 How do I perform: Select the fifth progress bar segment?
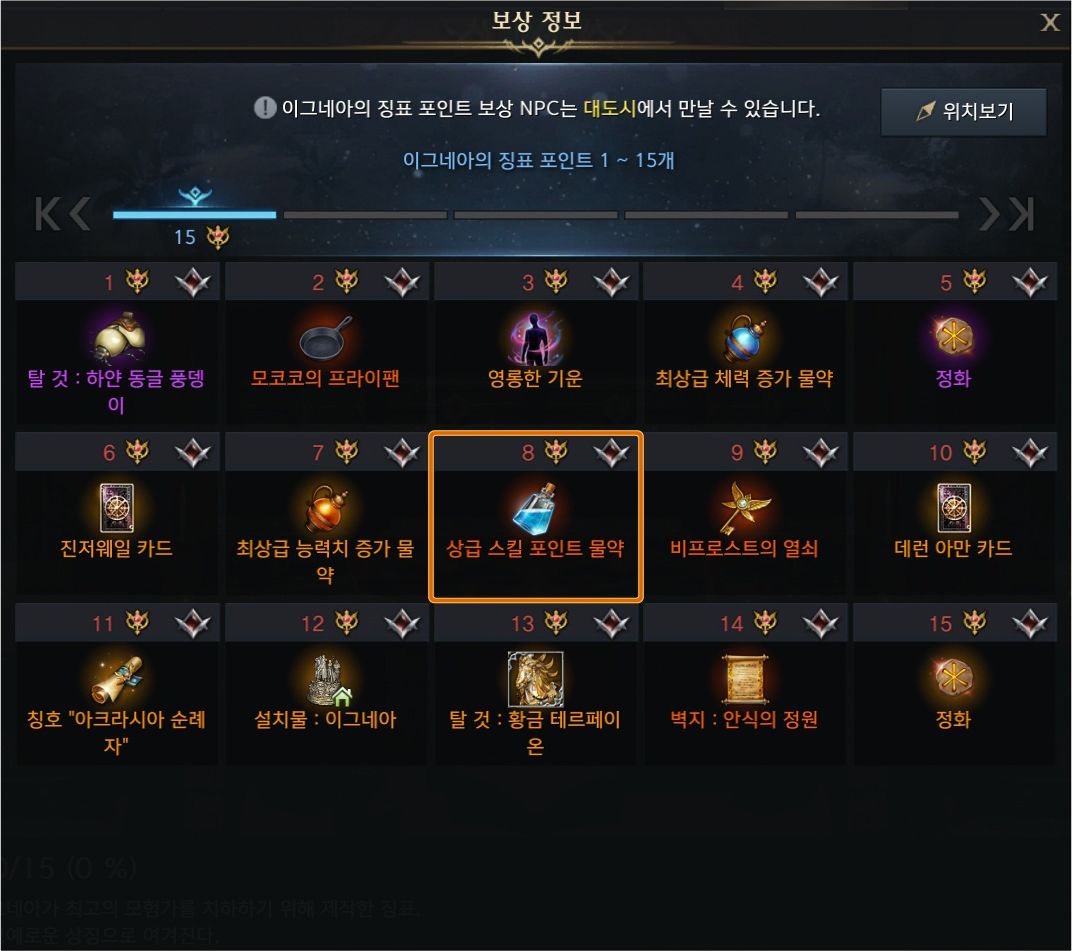click(877, 215)
